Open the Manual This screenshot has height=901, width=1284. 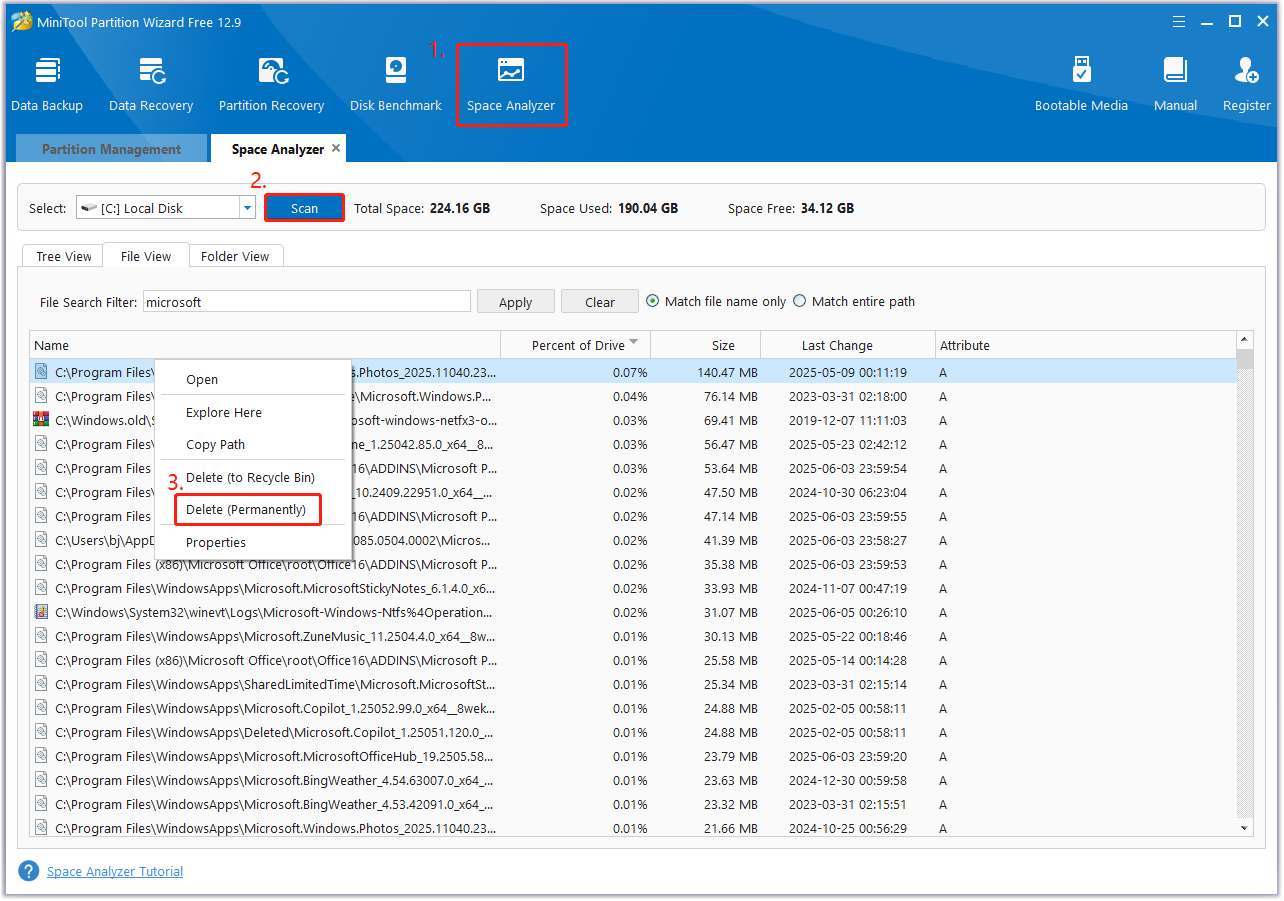[x=1175, y=84]
